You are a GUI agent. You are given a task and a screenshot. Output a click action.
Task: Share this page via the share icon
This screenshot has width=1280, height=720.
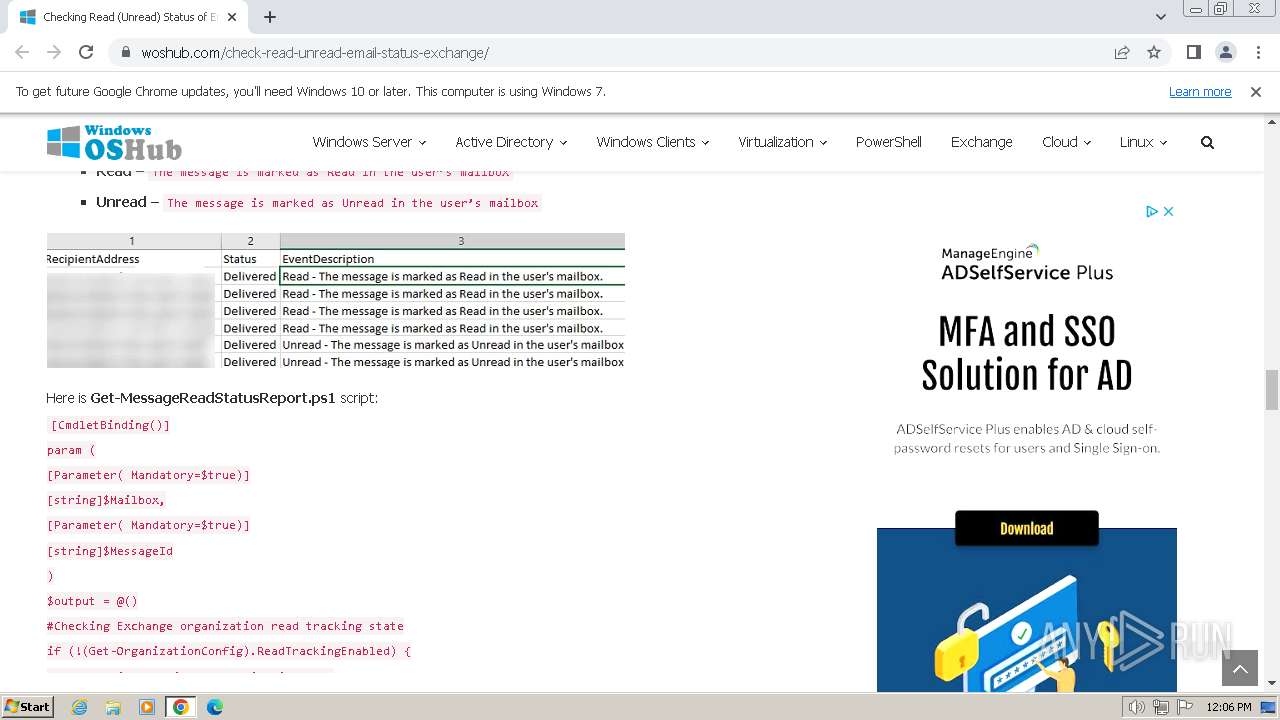(1122, 53)
